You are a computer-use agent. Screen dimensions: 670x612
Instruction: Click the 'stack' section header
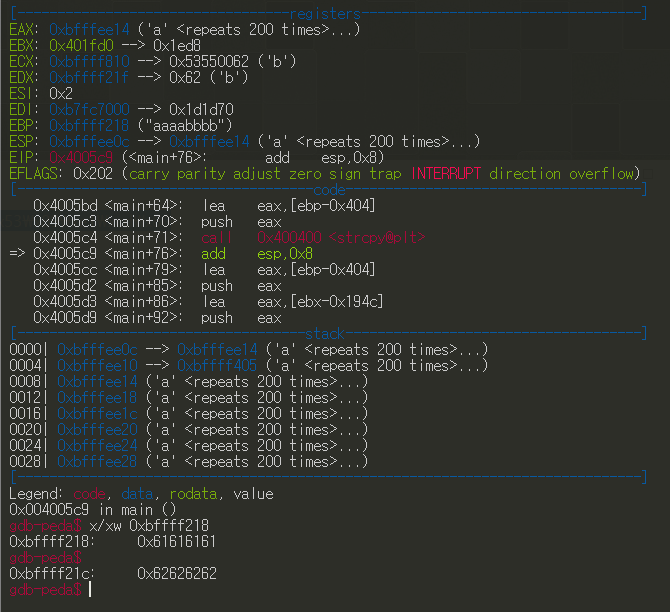(x=325, y=333)
